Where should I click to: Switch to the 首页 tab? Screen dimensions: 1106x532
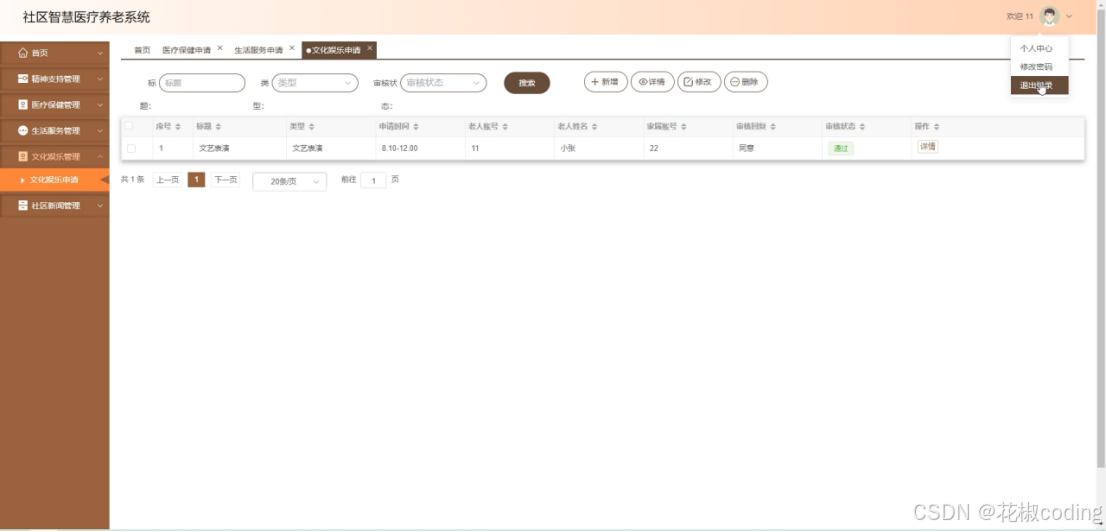142,50
